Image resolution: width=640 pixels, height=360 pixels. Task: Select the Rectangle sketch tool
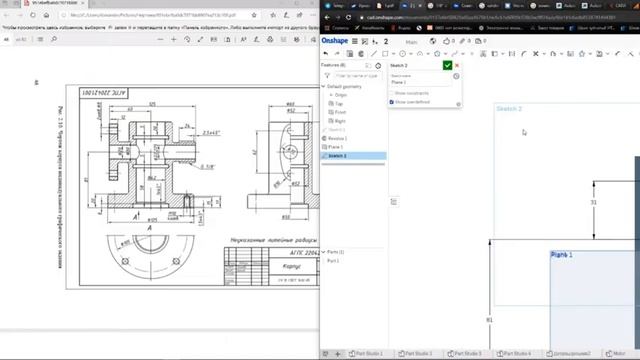pyautogui.click(x=385, y=53)
